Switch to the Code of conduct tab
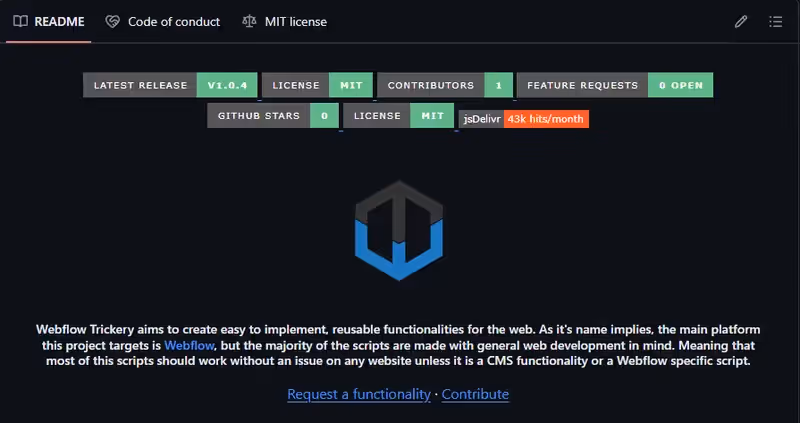Screen dimensions: 800x423 (x=163, y=21)
